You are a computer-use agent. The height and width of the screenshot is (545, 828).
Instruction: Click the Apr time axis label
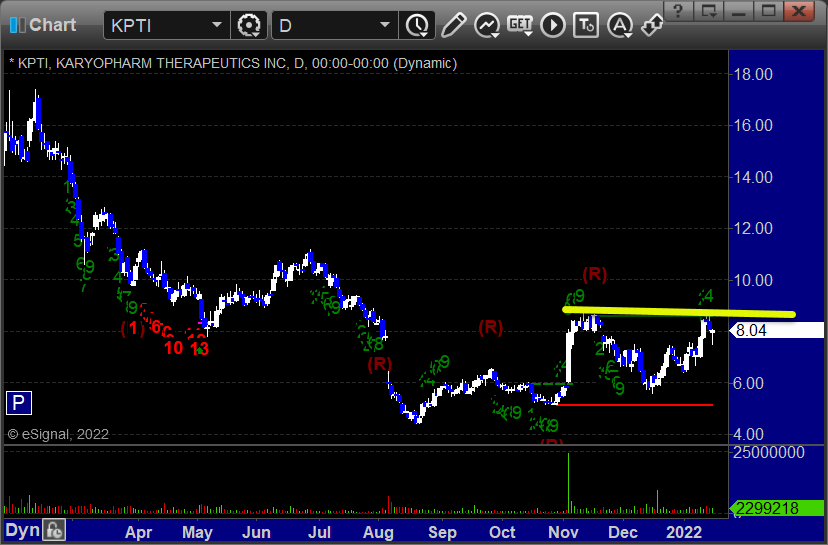pyautogui.click(x=138, y=532)
